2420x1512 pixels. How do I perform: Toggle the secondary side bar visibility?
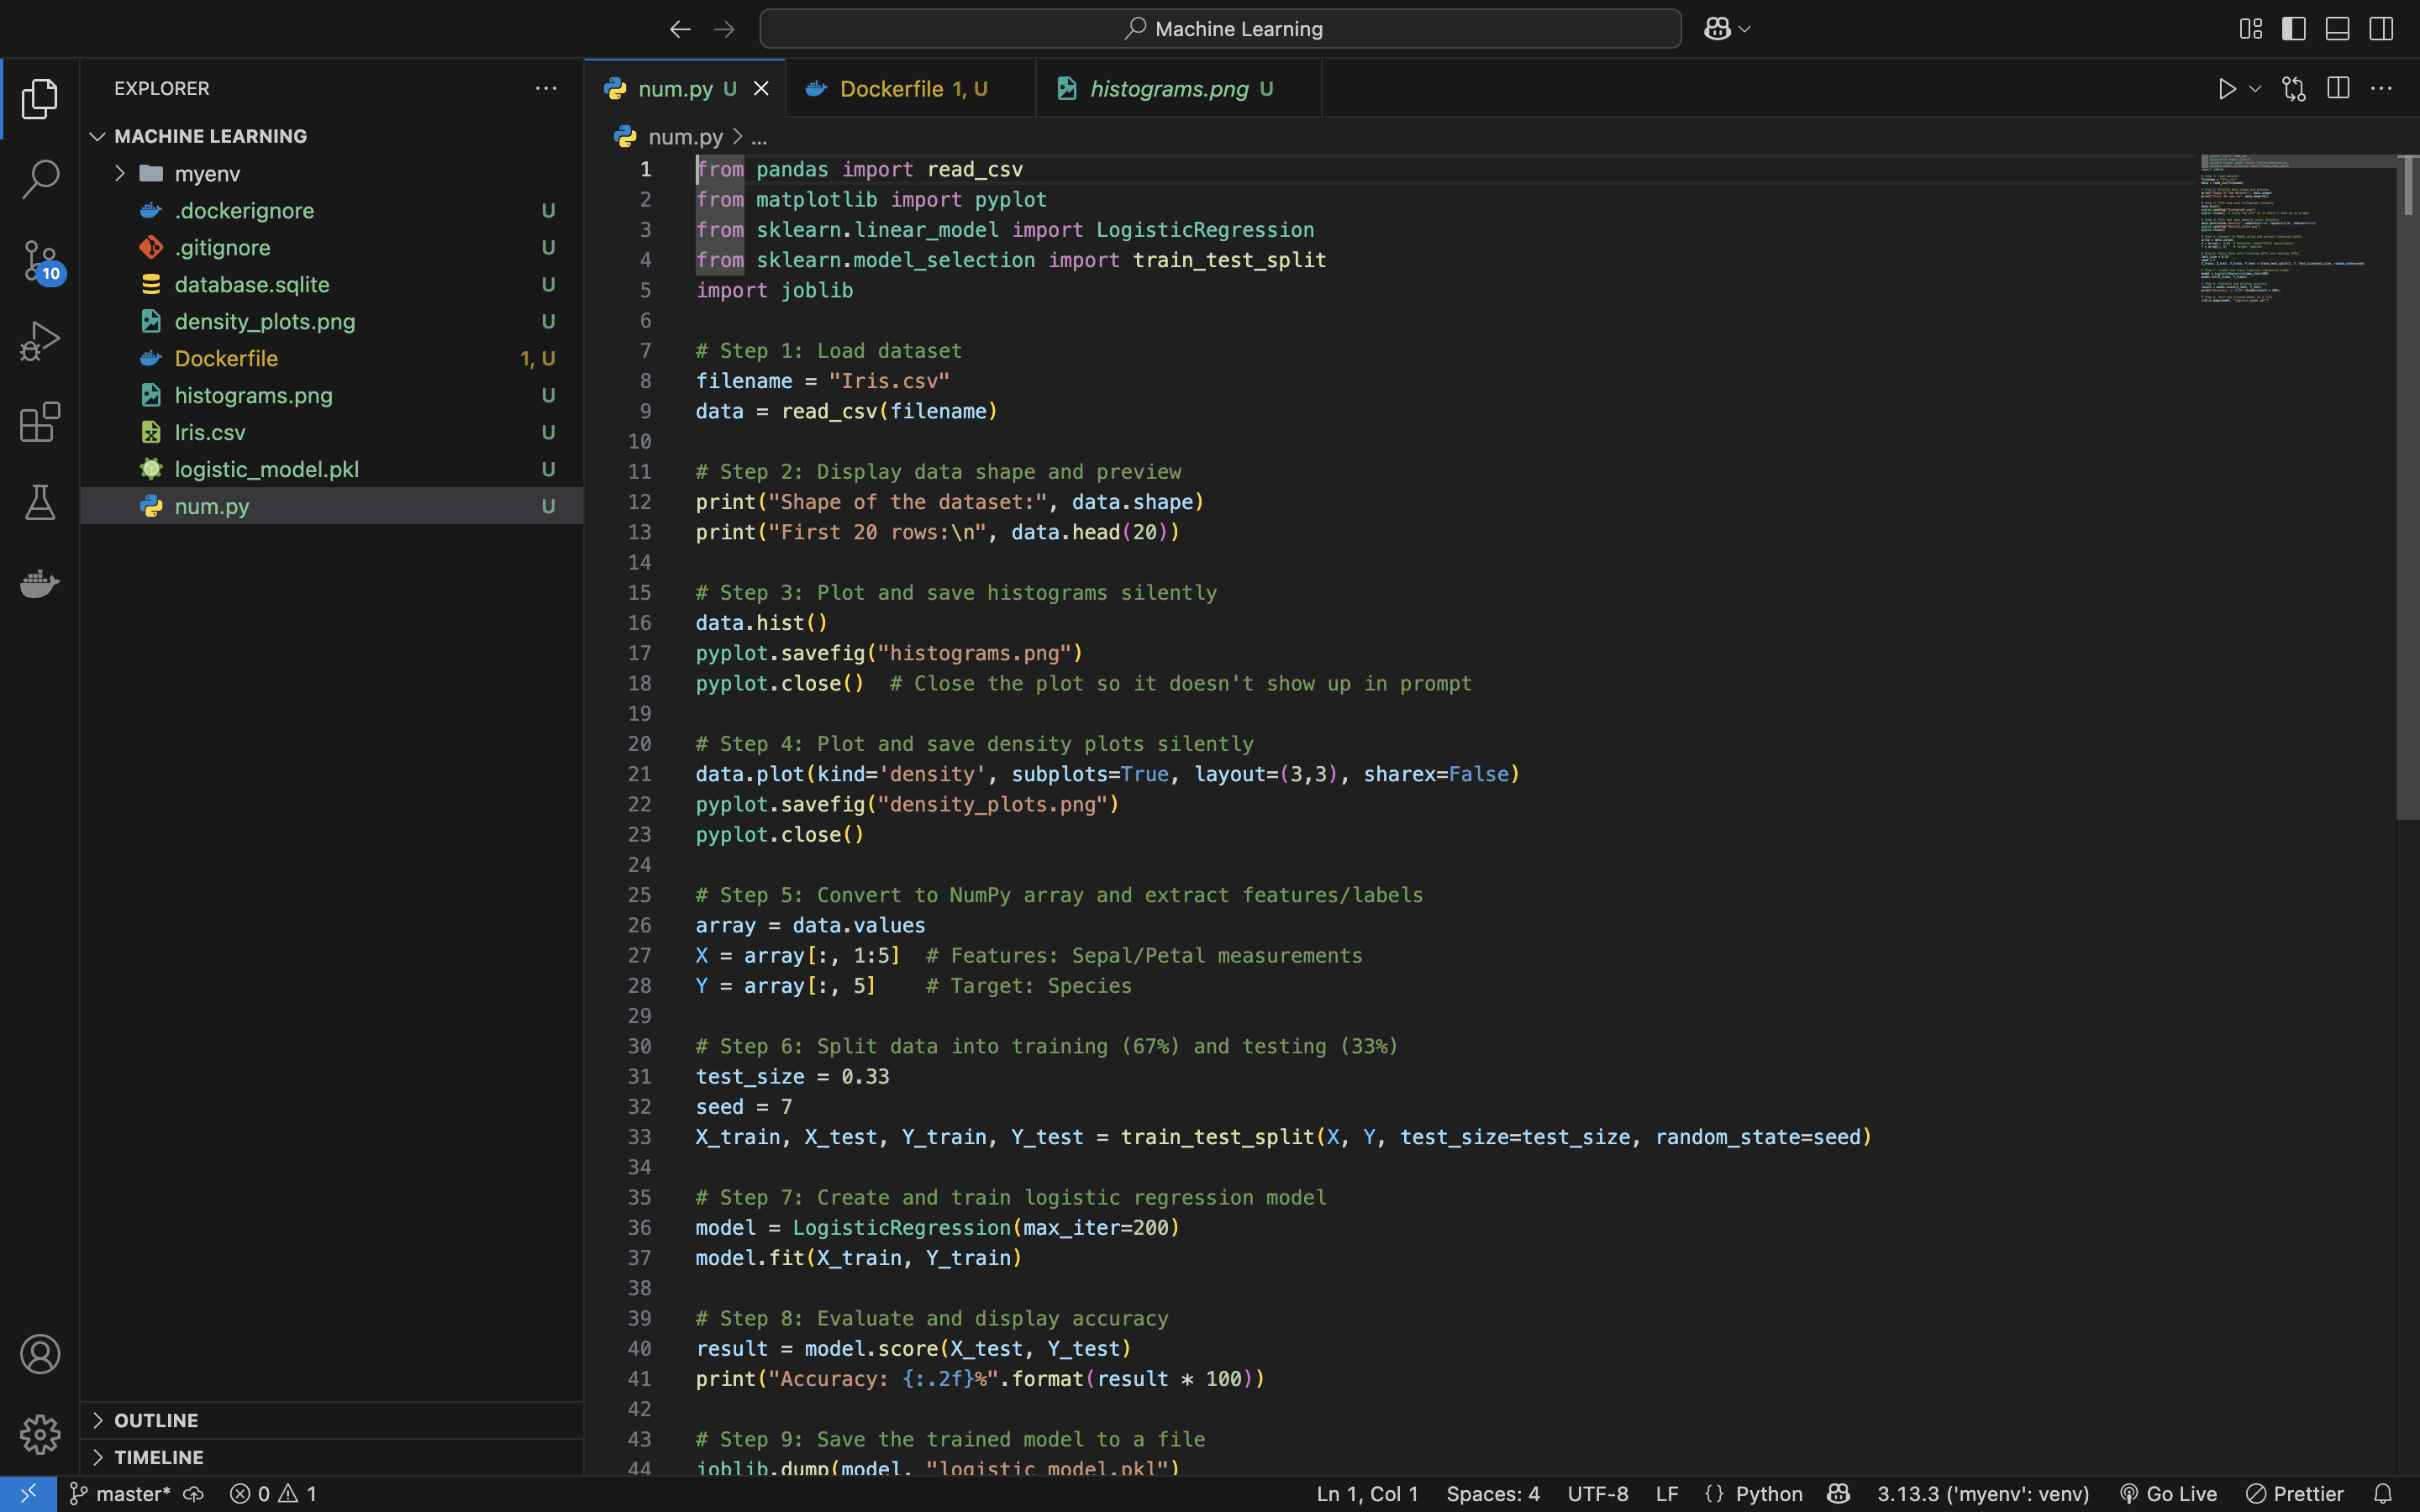pos(2381,29)
